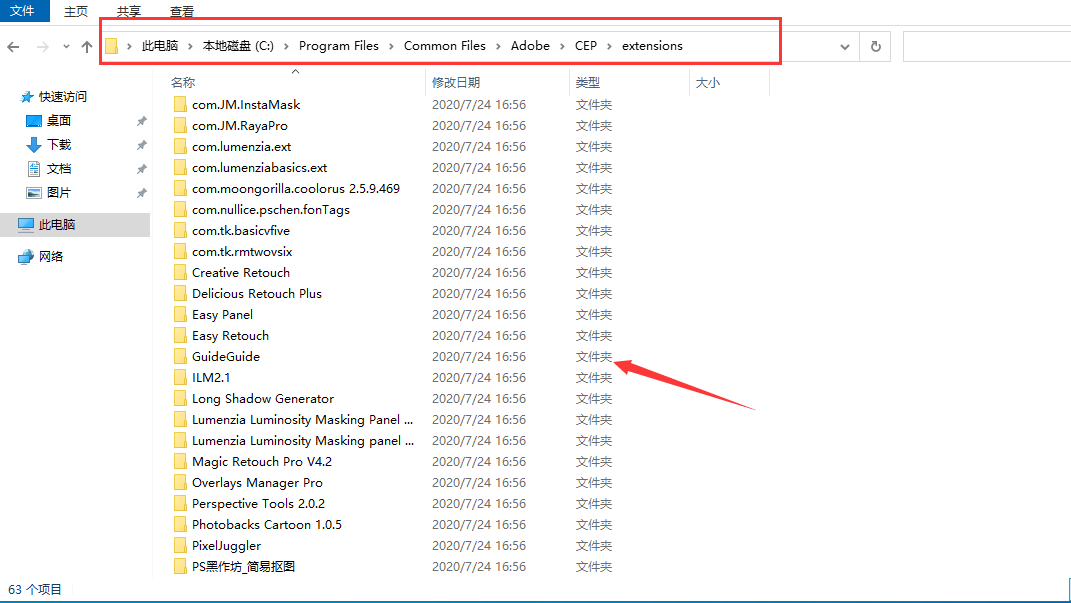Select Overlays Manager Pro folder name

(x=258, y=483)
